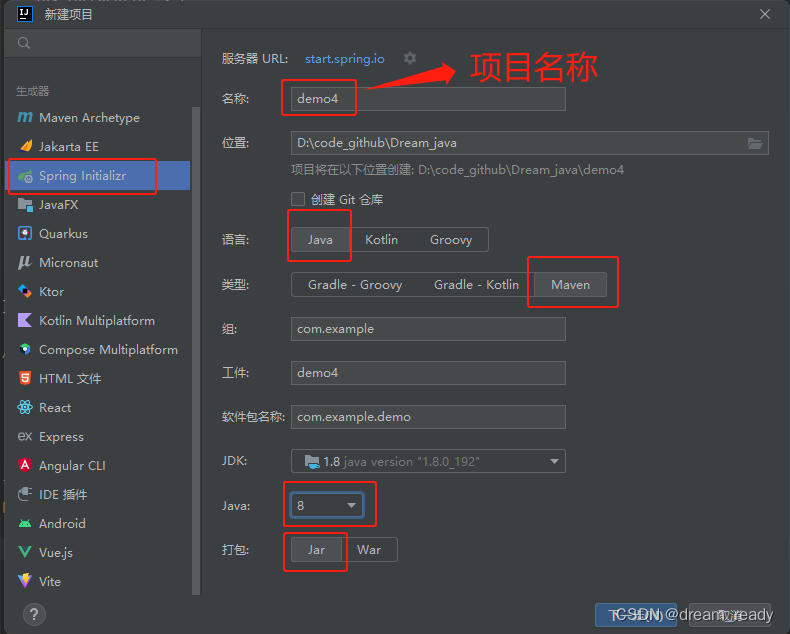Screen dimensions: 790x634
Task: Select Vite from the list
Action: [x=98, y=582]
